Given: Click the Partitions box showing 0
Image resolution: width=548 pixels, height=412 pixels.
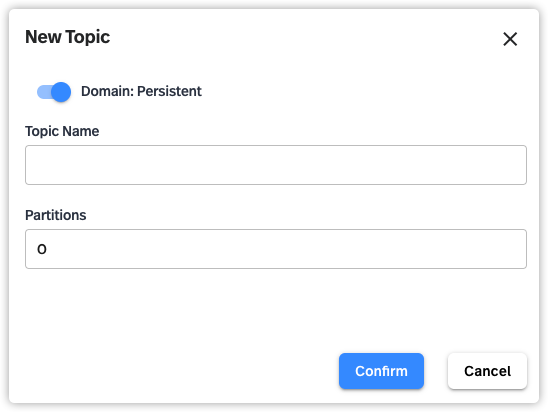Looking at the screenshot, I should pyautogui.click(x=276, y=249).
